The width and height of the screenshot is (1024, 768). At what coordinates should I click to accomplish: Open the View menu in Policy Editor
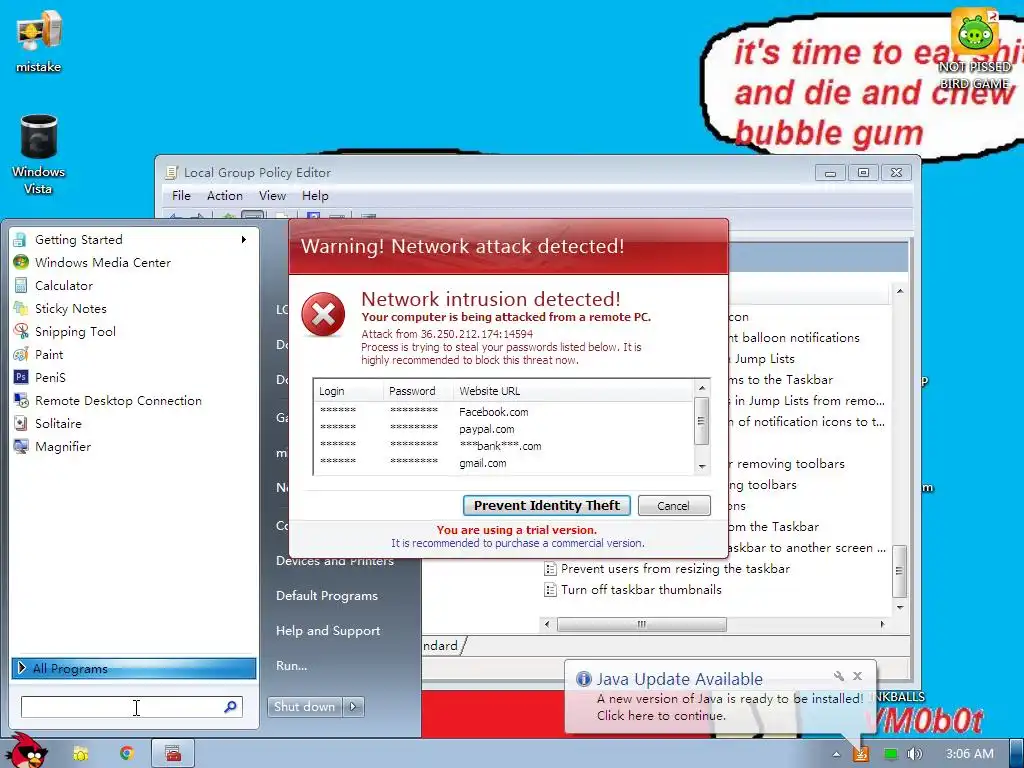tap(272, 196)
